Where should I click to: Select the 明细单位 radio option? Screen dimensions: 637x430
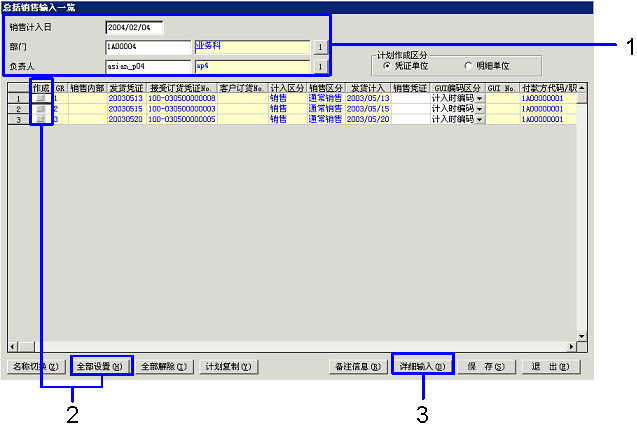[468, 66]
